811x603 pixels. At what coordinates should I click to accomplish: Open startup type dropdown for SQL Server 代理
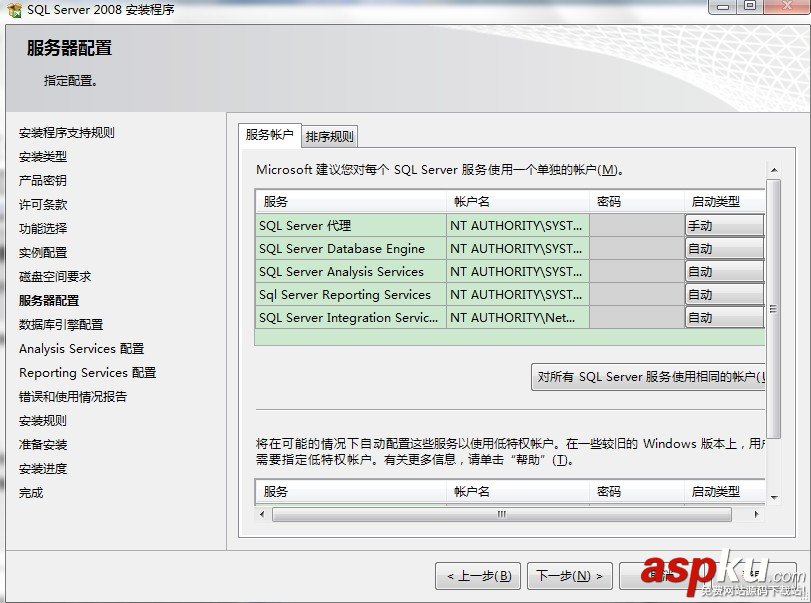pos(724,225)
